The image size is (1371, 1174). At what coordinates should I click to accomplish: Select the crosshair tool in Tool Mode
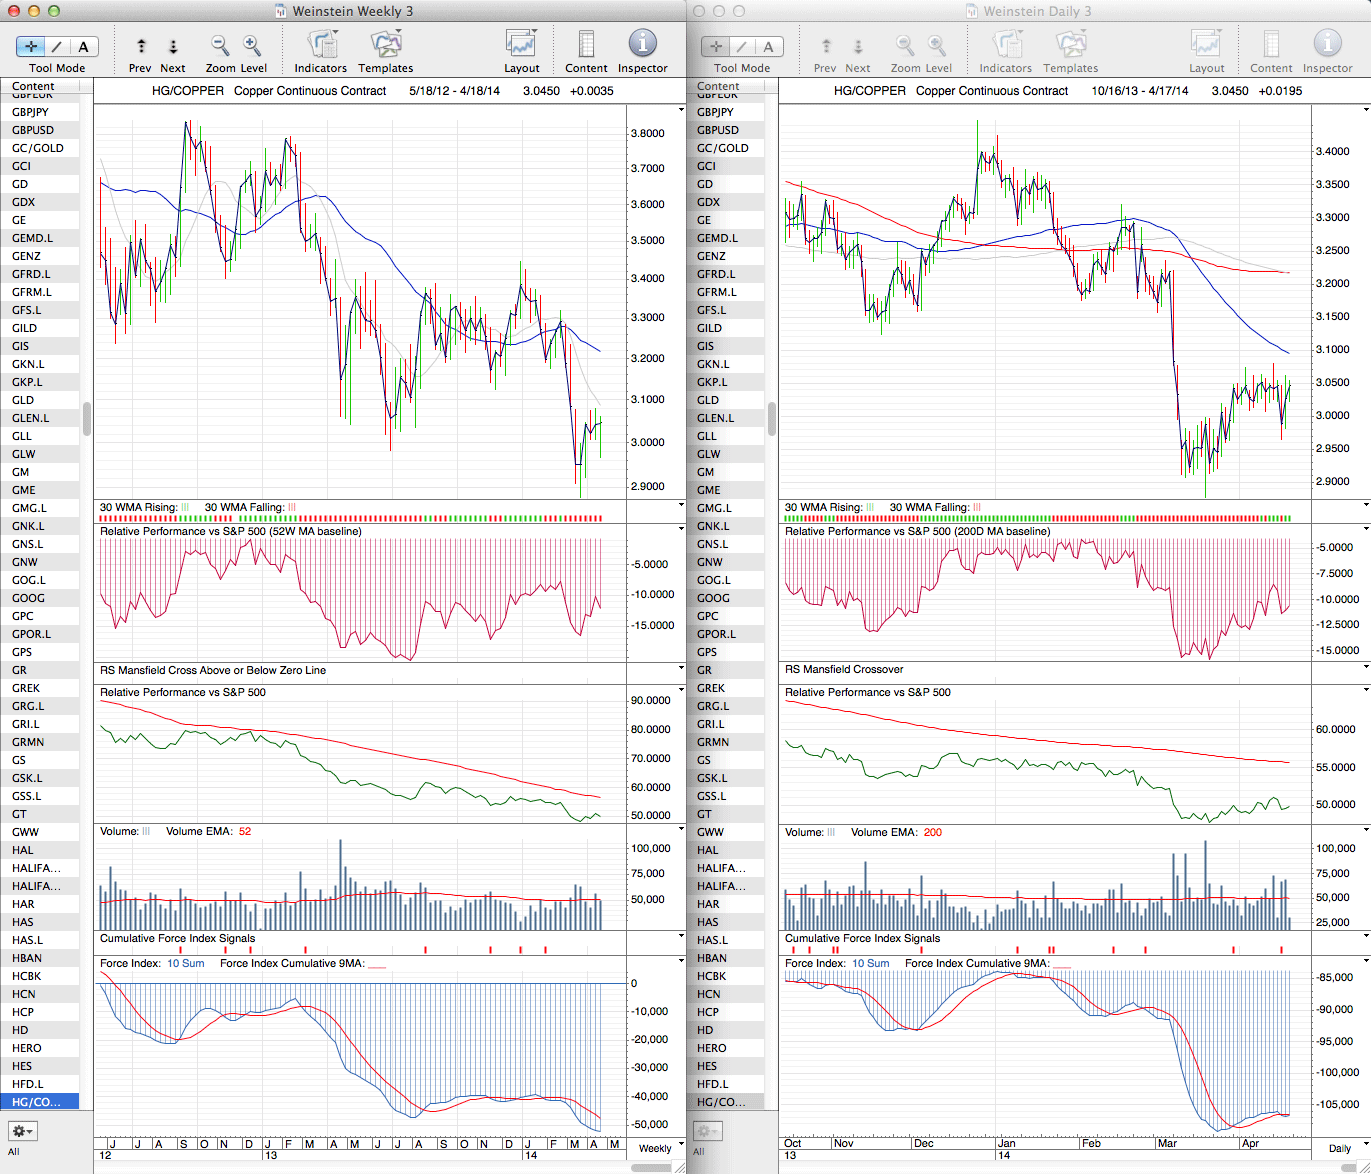point(31,47)
